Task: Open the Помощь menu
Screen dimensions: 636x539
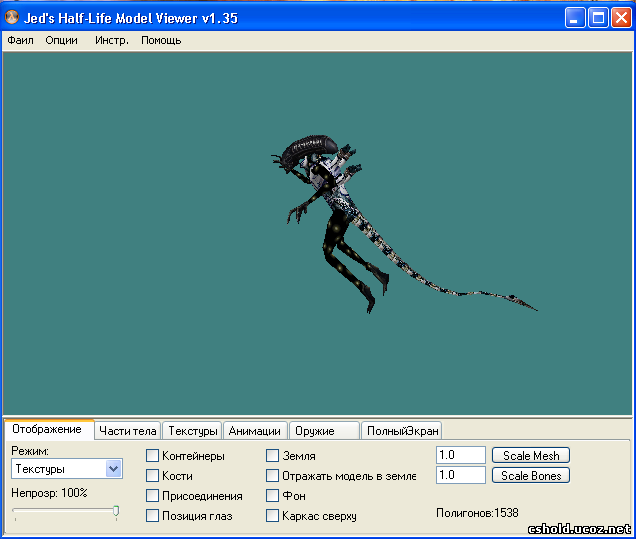Action: pyautogui.click(x=161, y=40)
